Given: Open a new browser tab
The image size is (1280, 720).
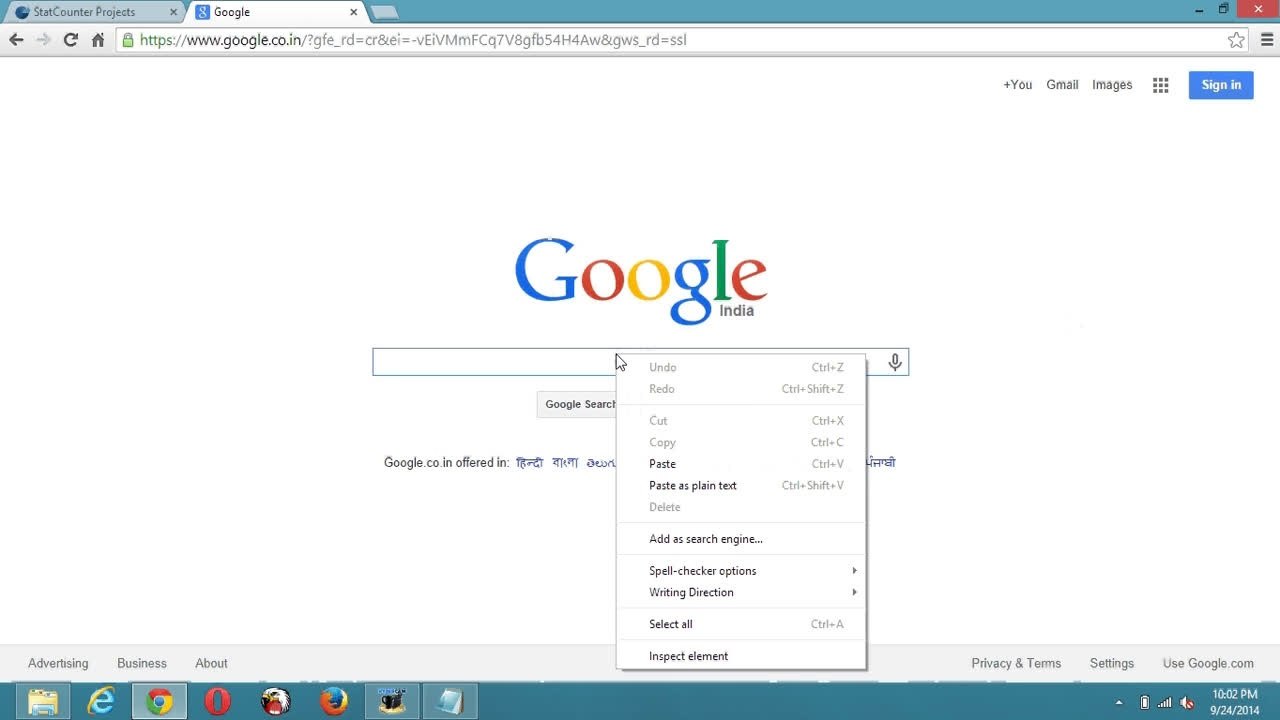Looking at the screenshot, I should click(x=385, y=12).
